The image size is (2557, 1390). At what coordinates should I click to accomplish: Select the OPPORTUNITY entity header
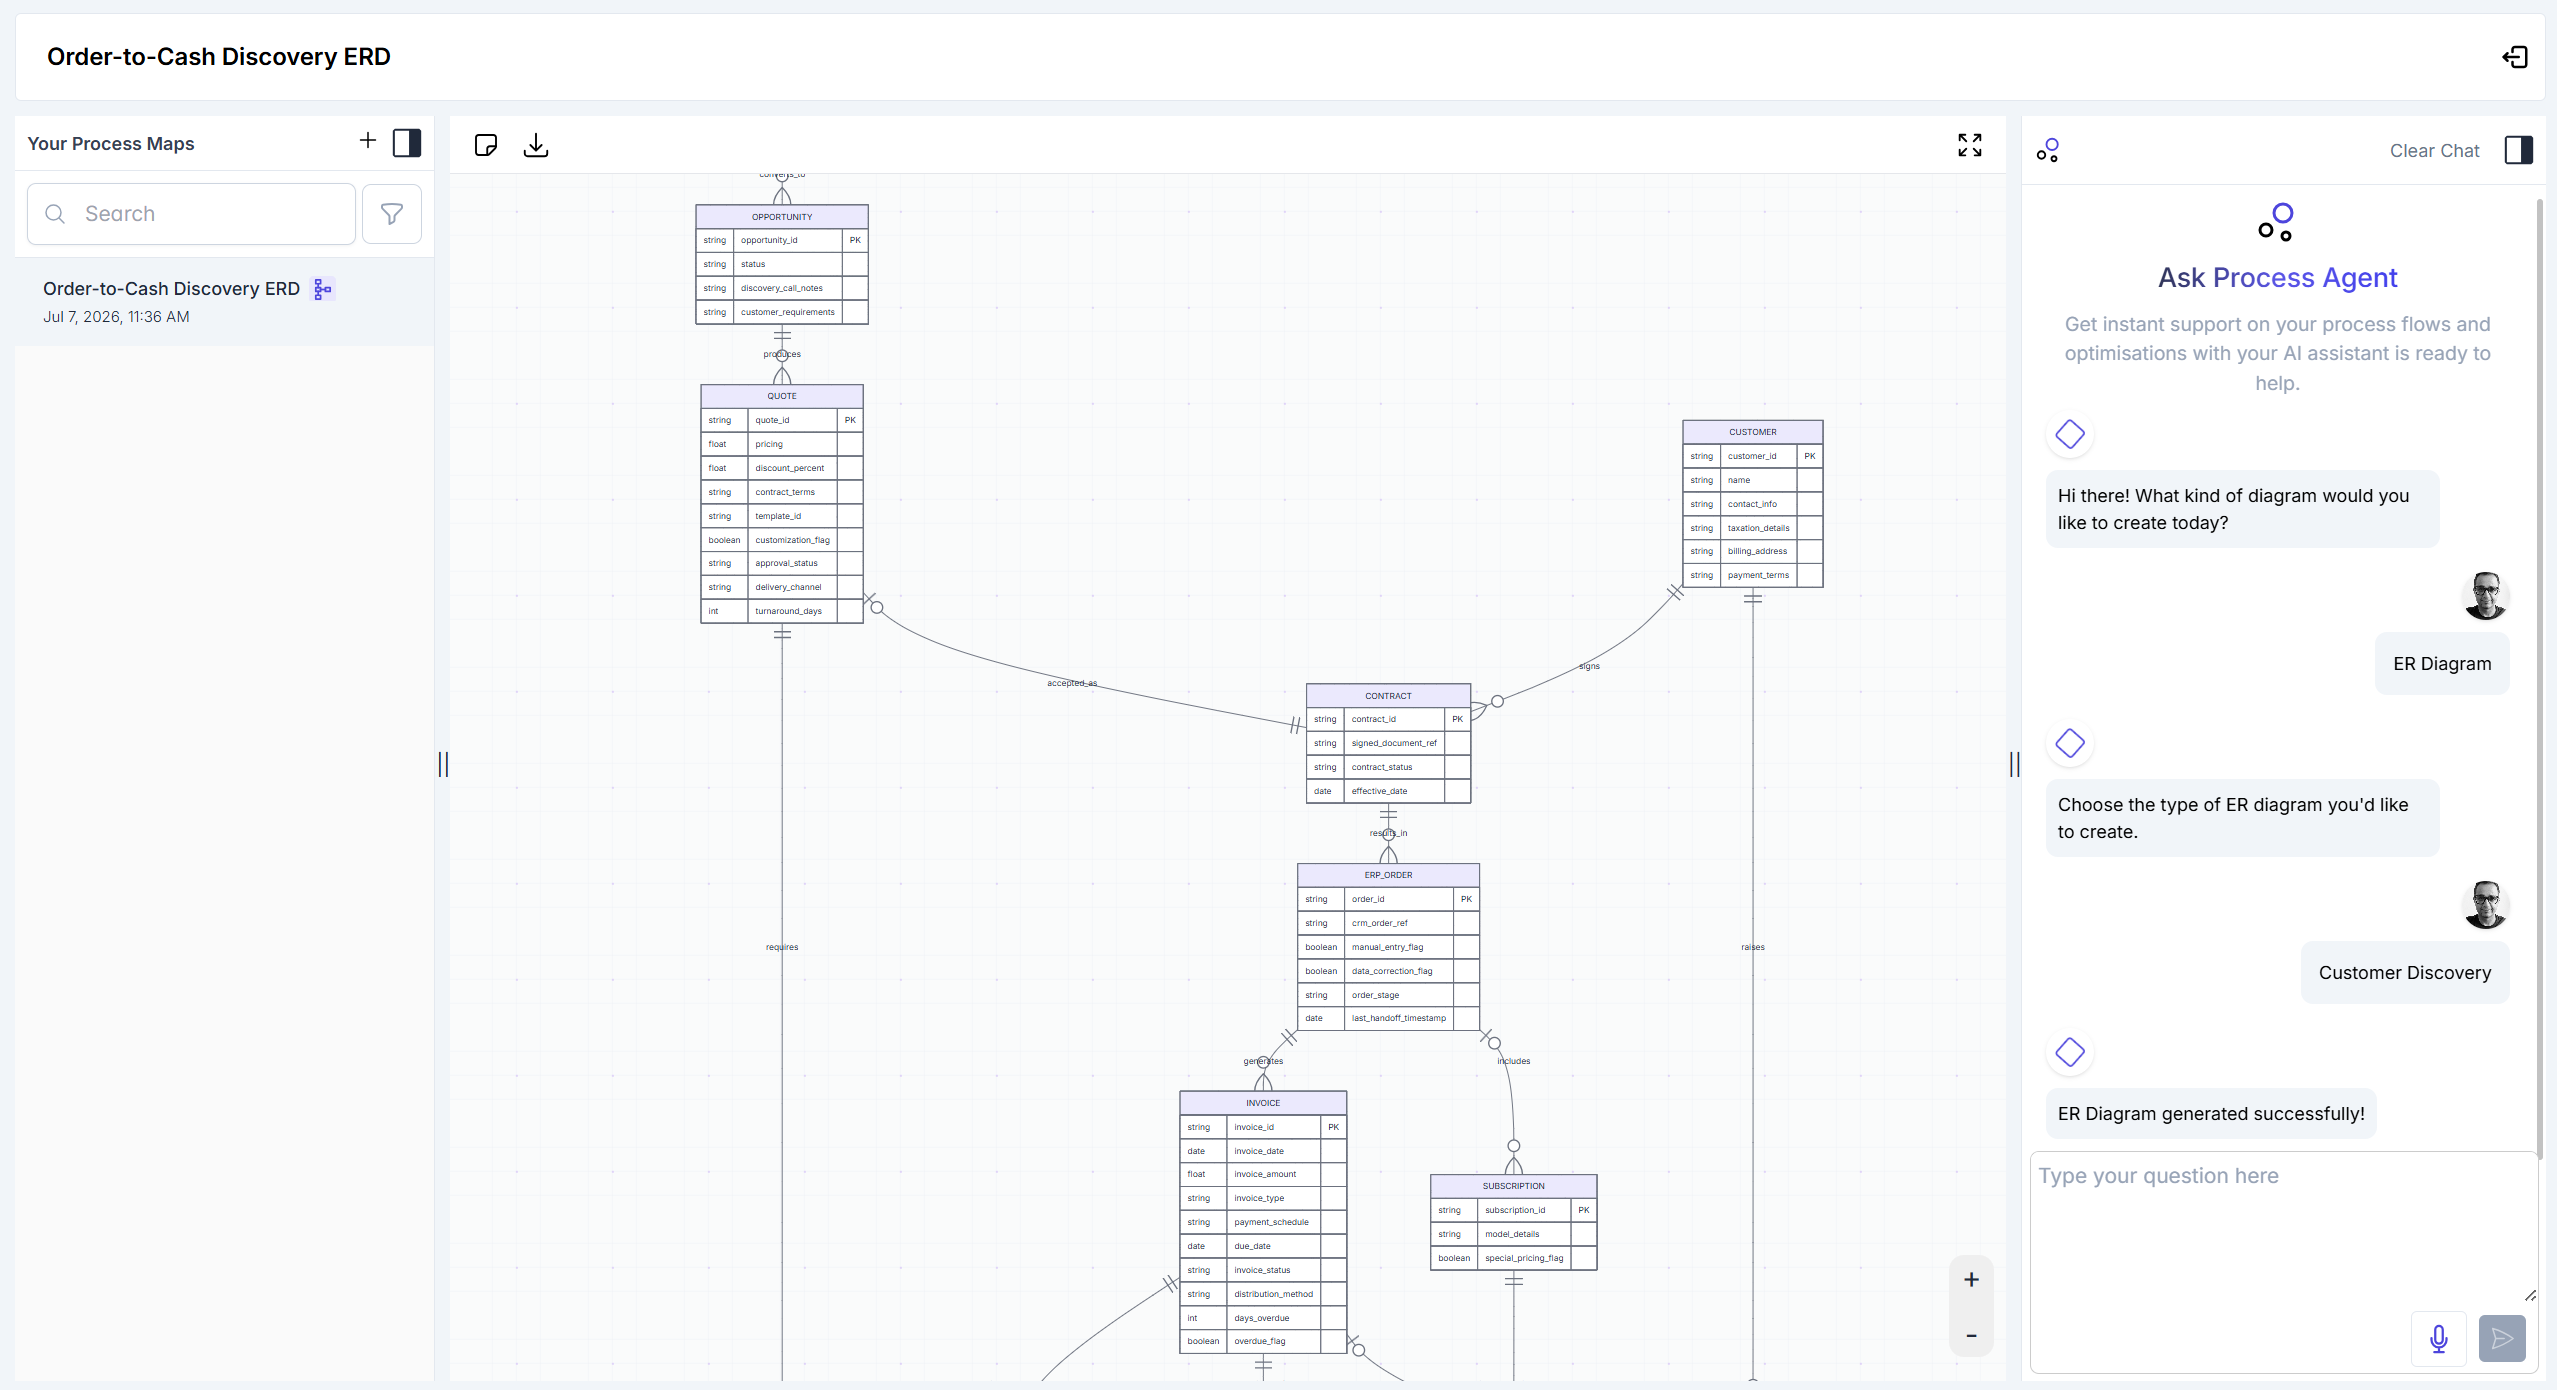click(x=782, y=217)
